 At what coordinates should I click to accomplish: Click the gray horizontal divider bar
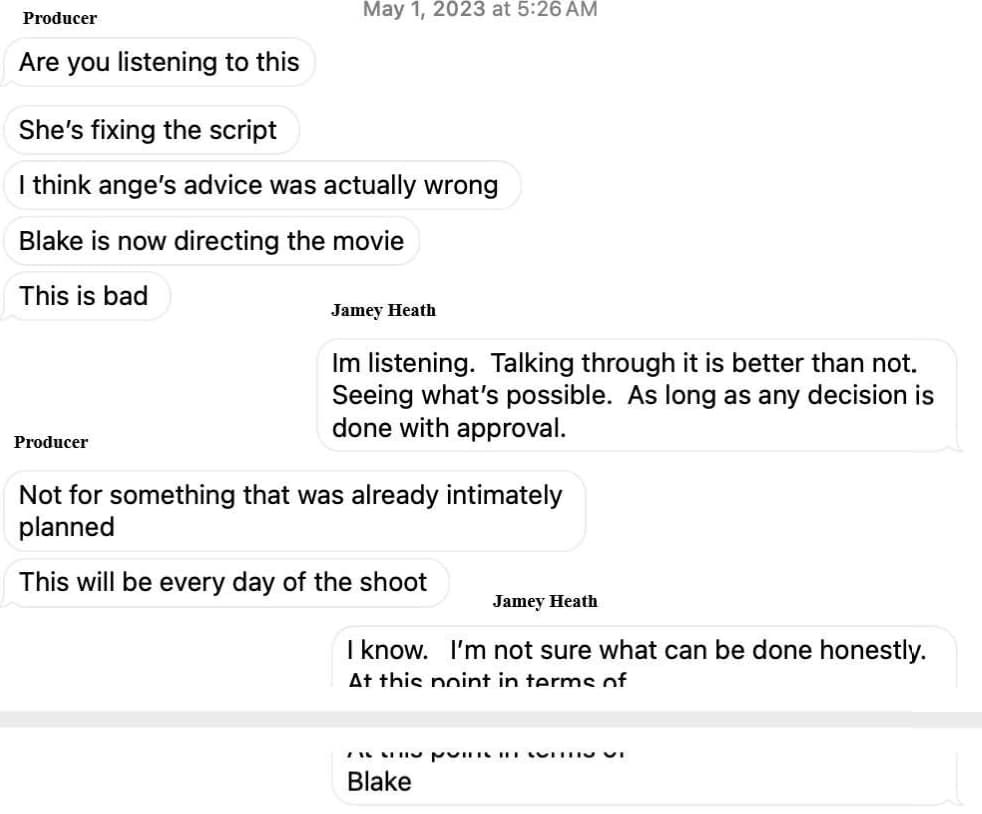491,719
